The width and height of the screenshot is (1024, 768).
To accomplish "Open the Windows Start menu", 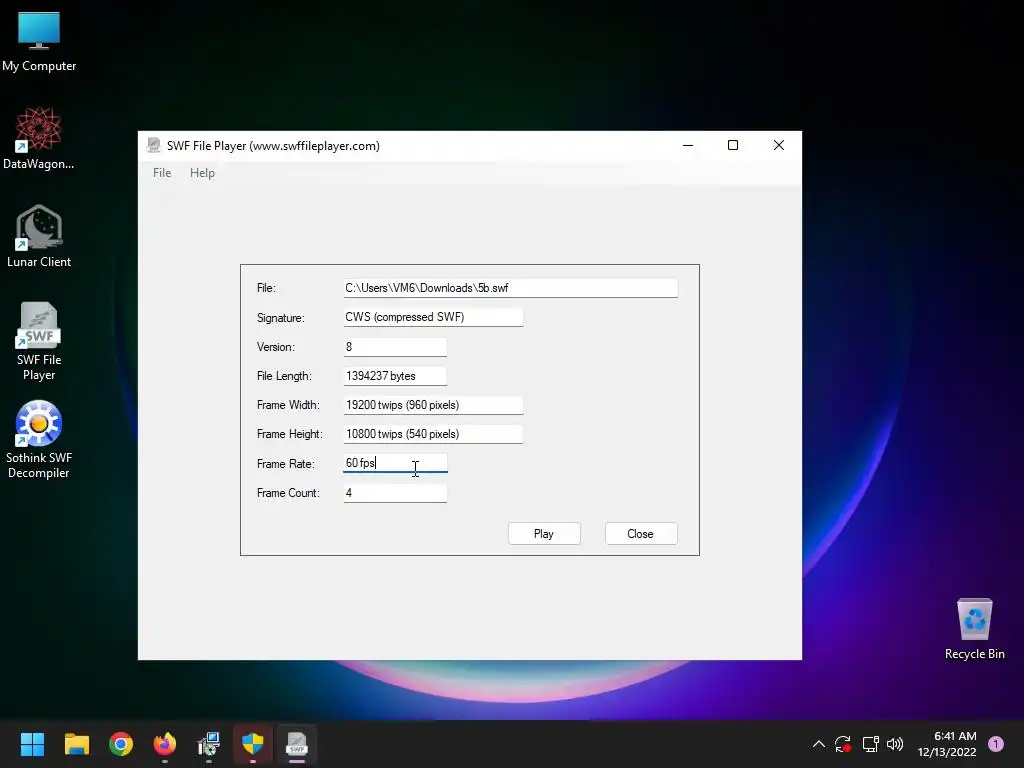I will click(32, 744).
